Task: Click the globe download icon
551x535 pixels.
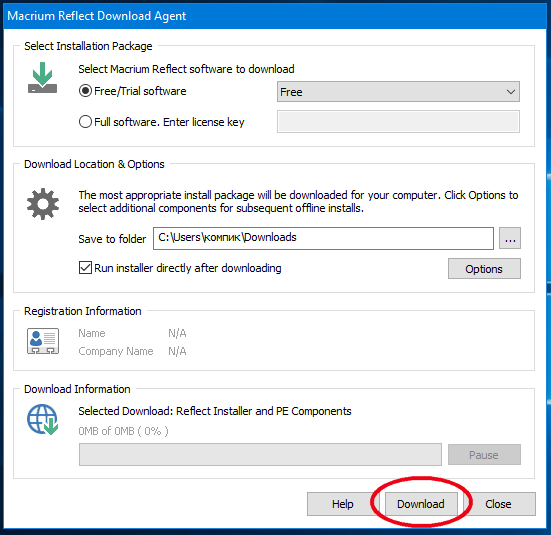Action: coord(43,419)
